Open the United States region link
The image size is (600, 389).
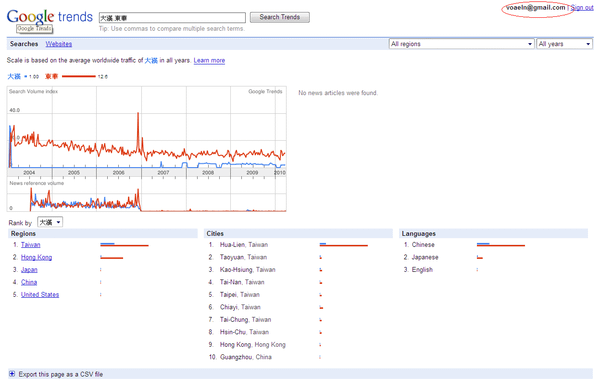point(40,295)
